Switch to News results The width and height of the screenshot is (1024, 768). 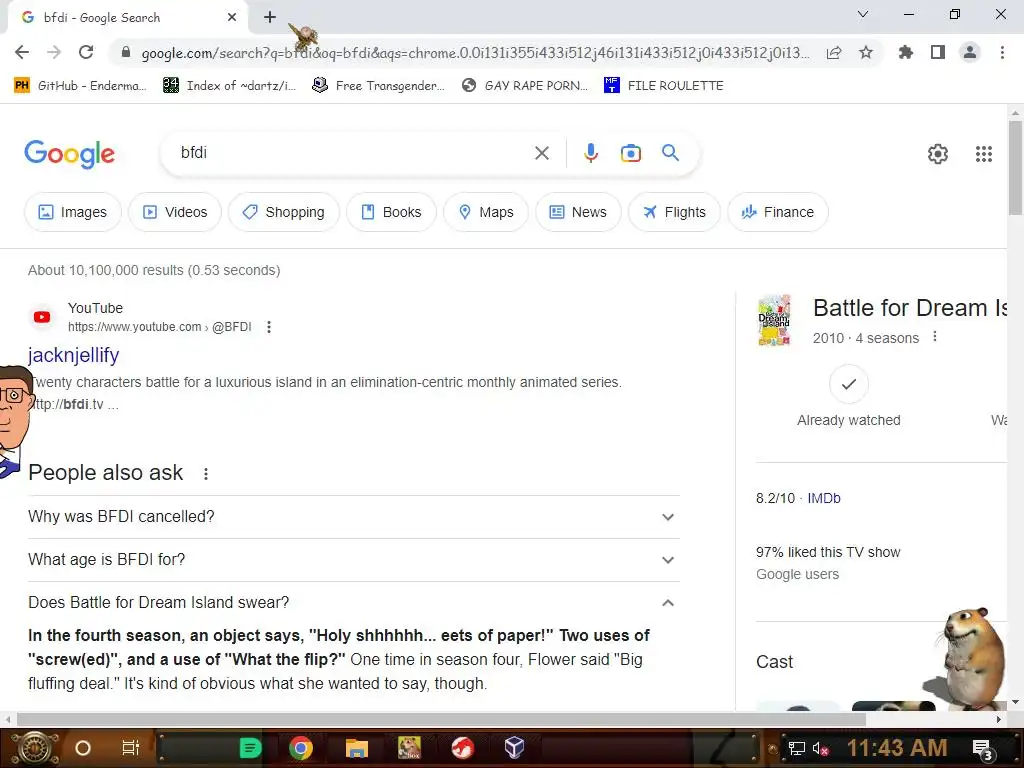[x=578, y=212]
